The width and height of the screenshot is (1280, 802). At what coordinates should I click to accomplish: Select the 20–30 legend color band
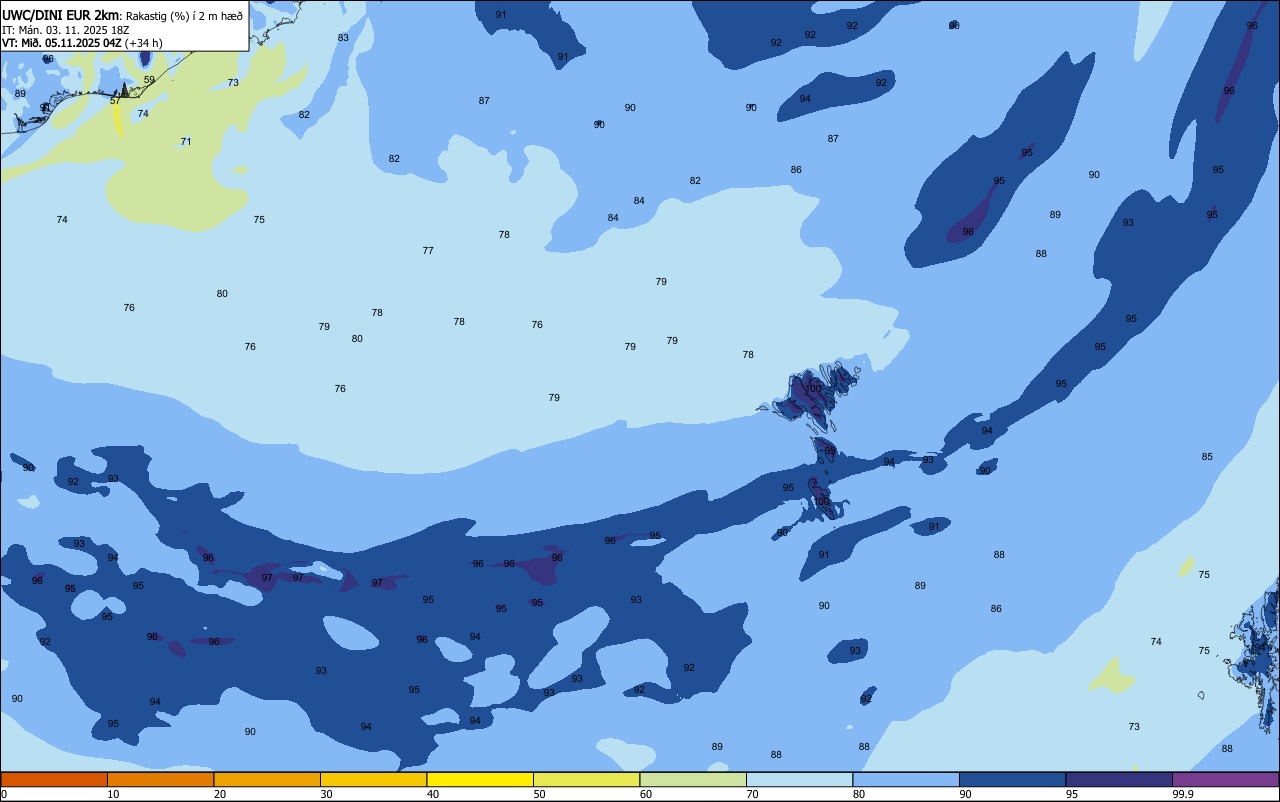click(x=267, y=779)
